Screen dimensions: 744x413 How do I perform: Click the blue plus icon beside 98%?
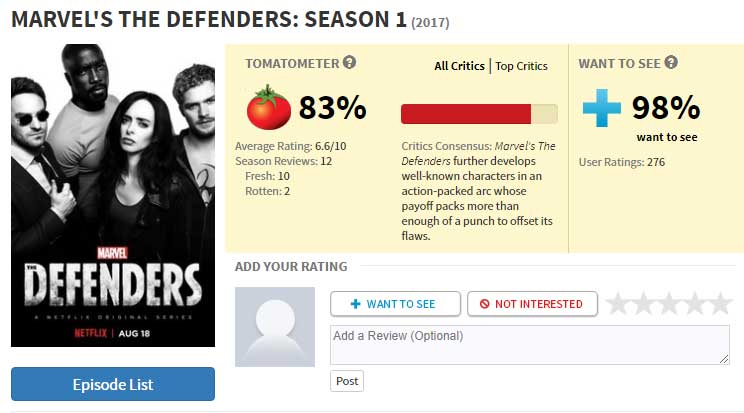(602, 108)
